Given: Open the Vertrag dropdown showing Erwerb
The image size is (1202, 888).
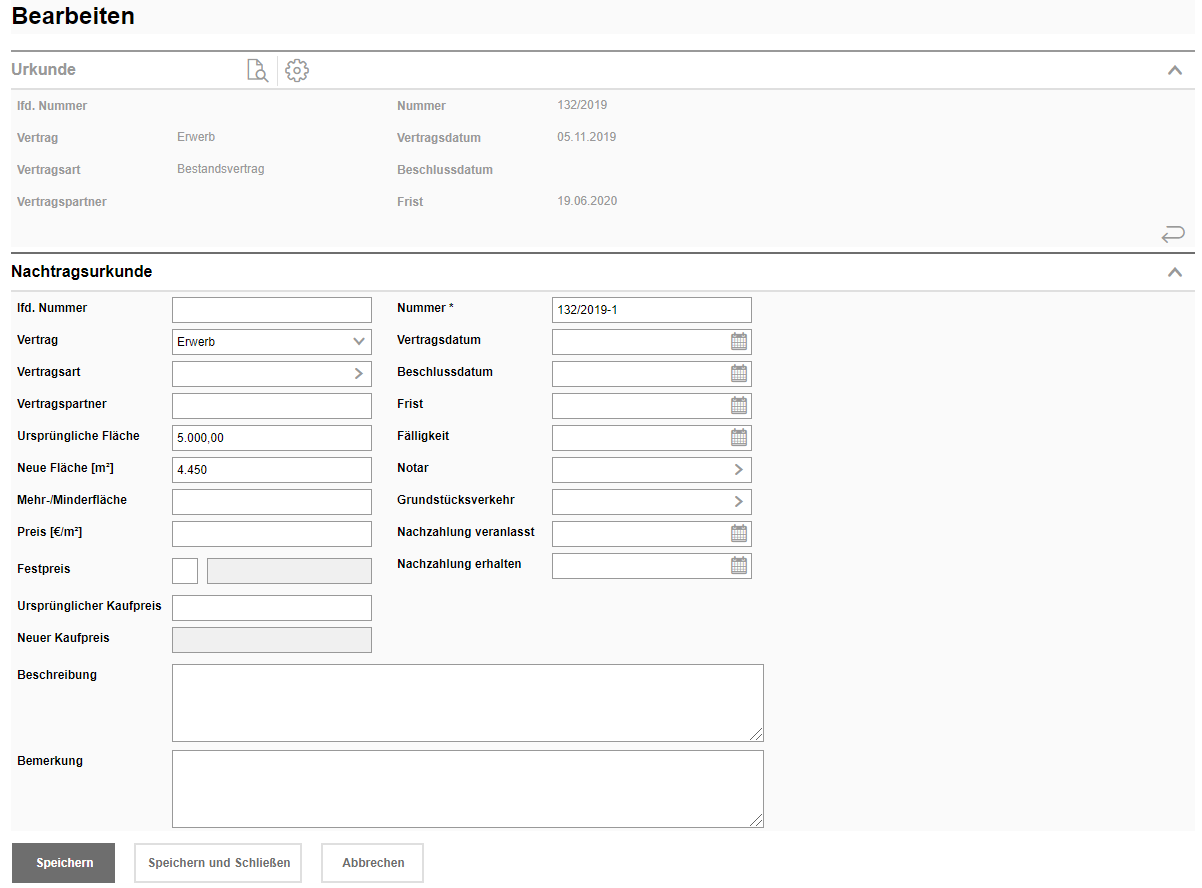Looking at the screenshot, I should pyautogui.click(x=272, y=342).
